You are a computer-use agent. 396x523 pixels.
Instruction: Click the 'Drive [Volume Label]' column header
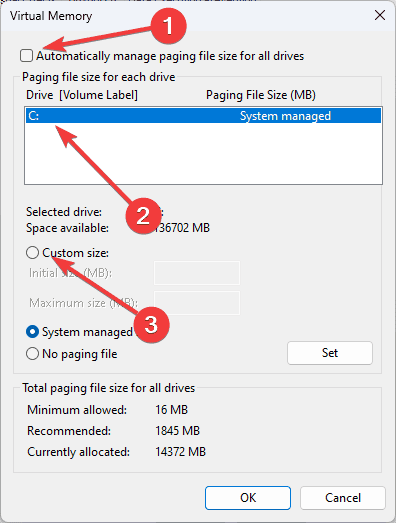point(82,95)
